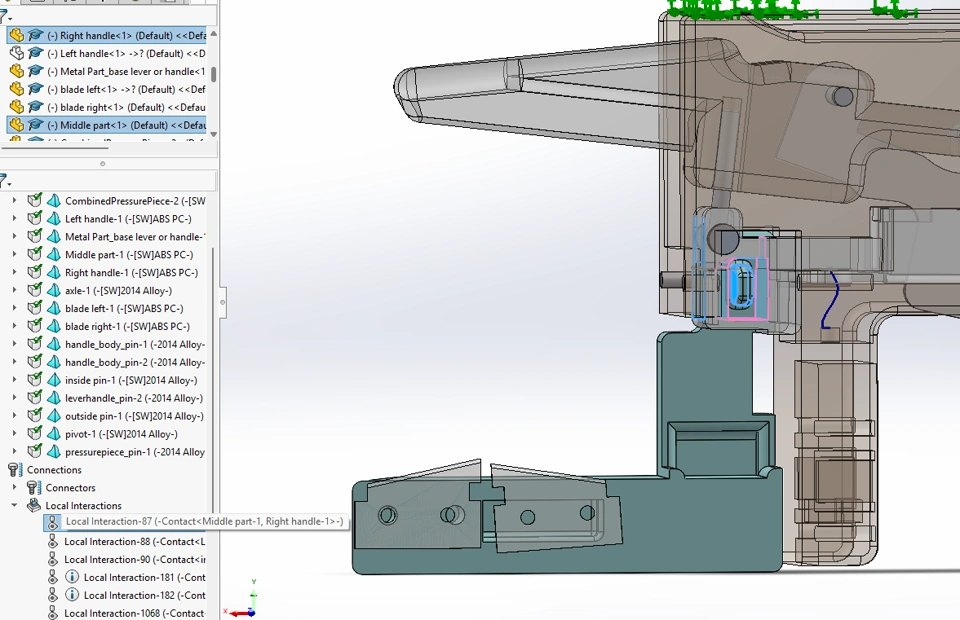The height and width of the screenshot is (620, 960).
Task: Select the Connections folder label
Action: click(x=54, y=469)
